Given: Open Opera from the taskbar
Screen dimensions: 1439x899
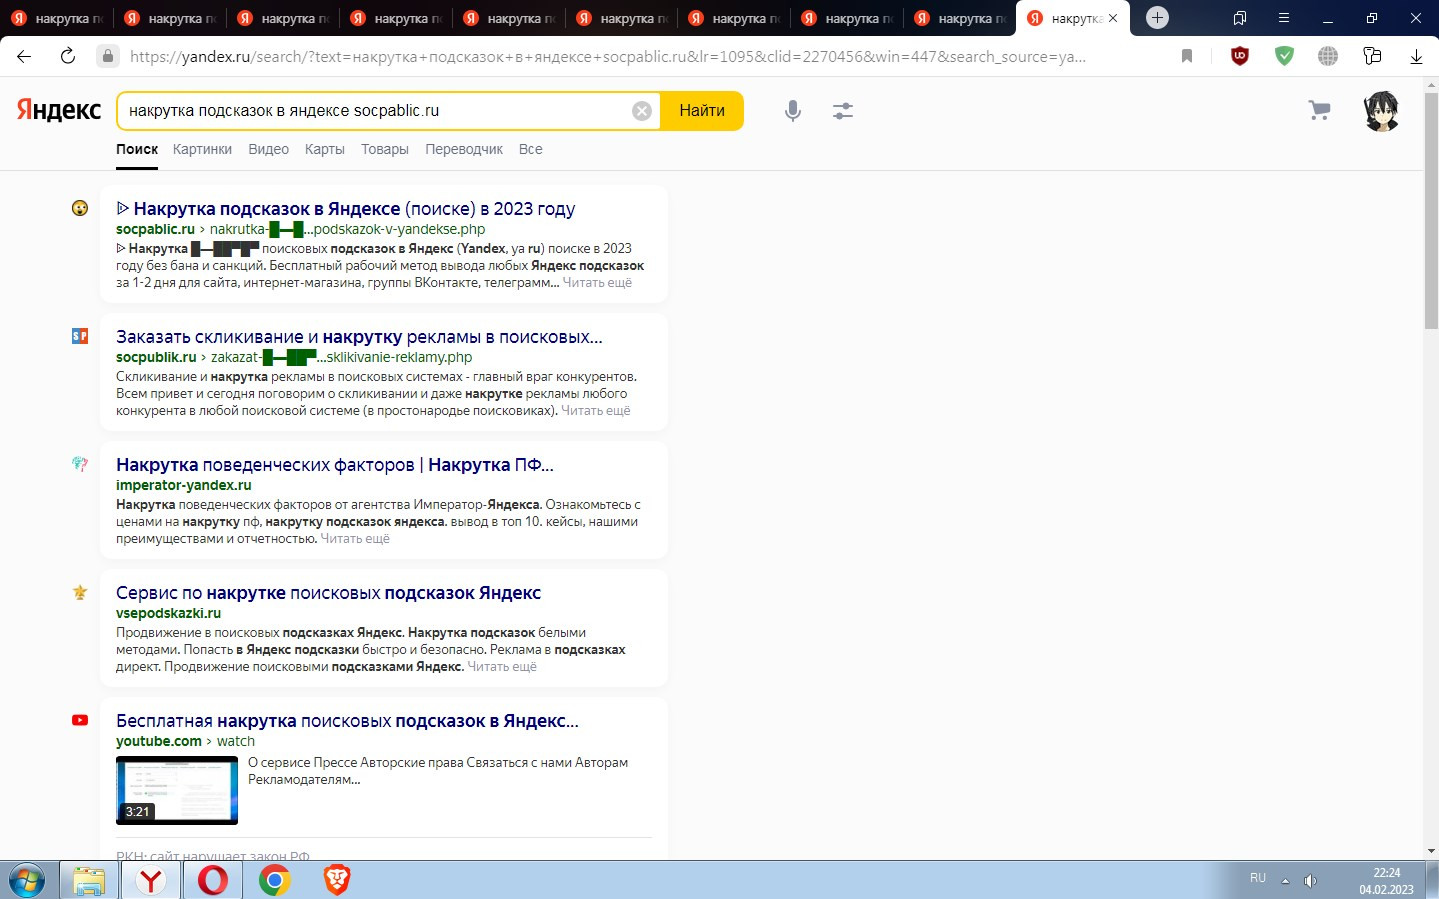Looking at the screenshot, I should pyautogui.click(x=212, y=880).
